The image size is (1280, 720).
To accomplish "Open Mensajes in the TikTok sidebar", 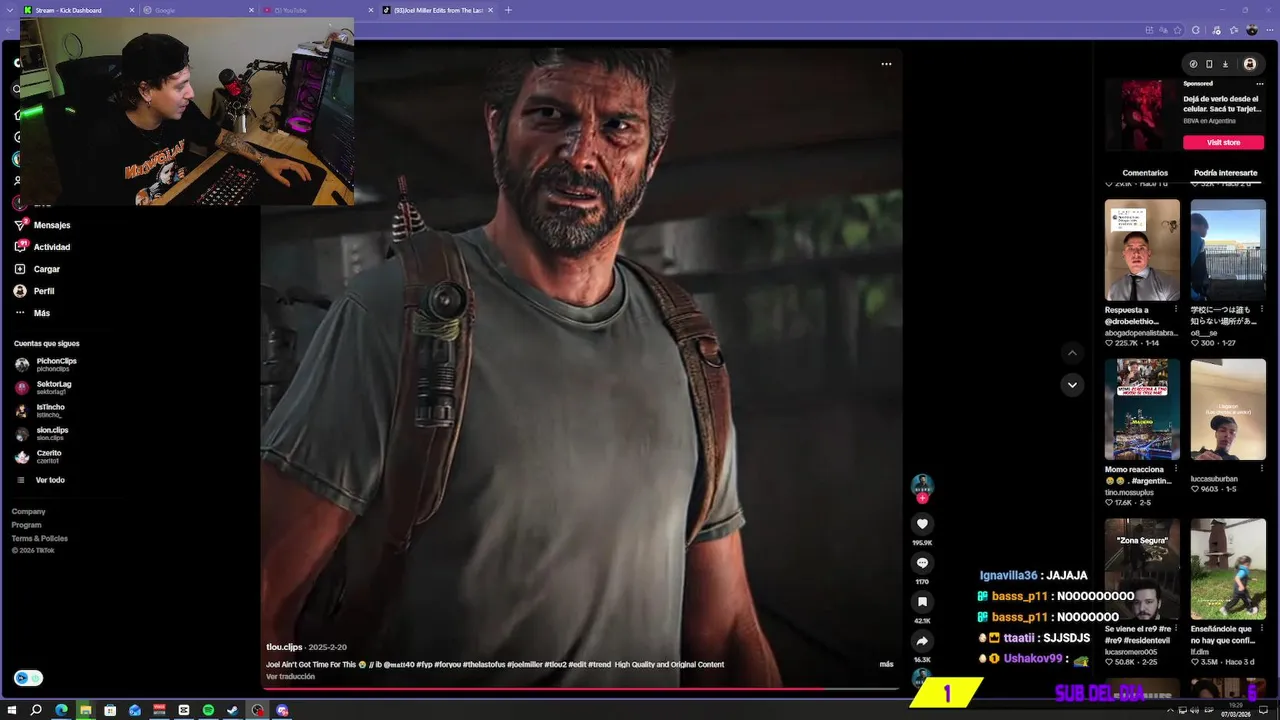I will (43, 225).
